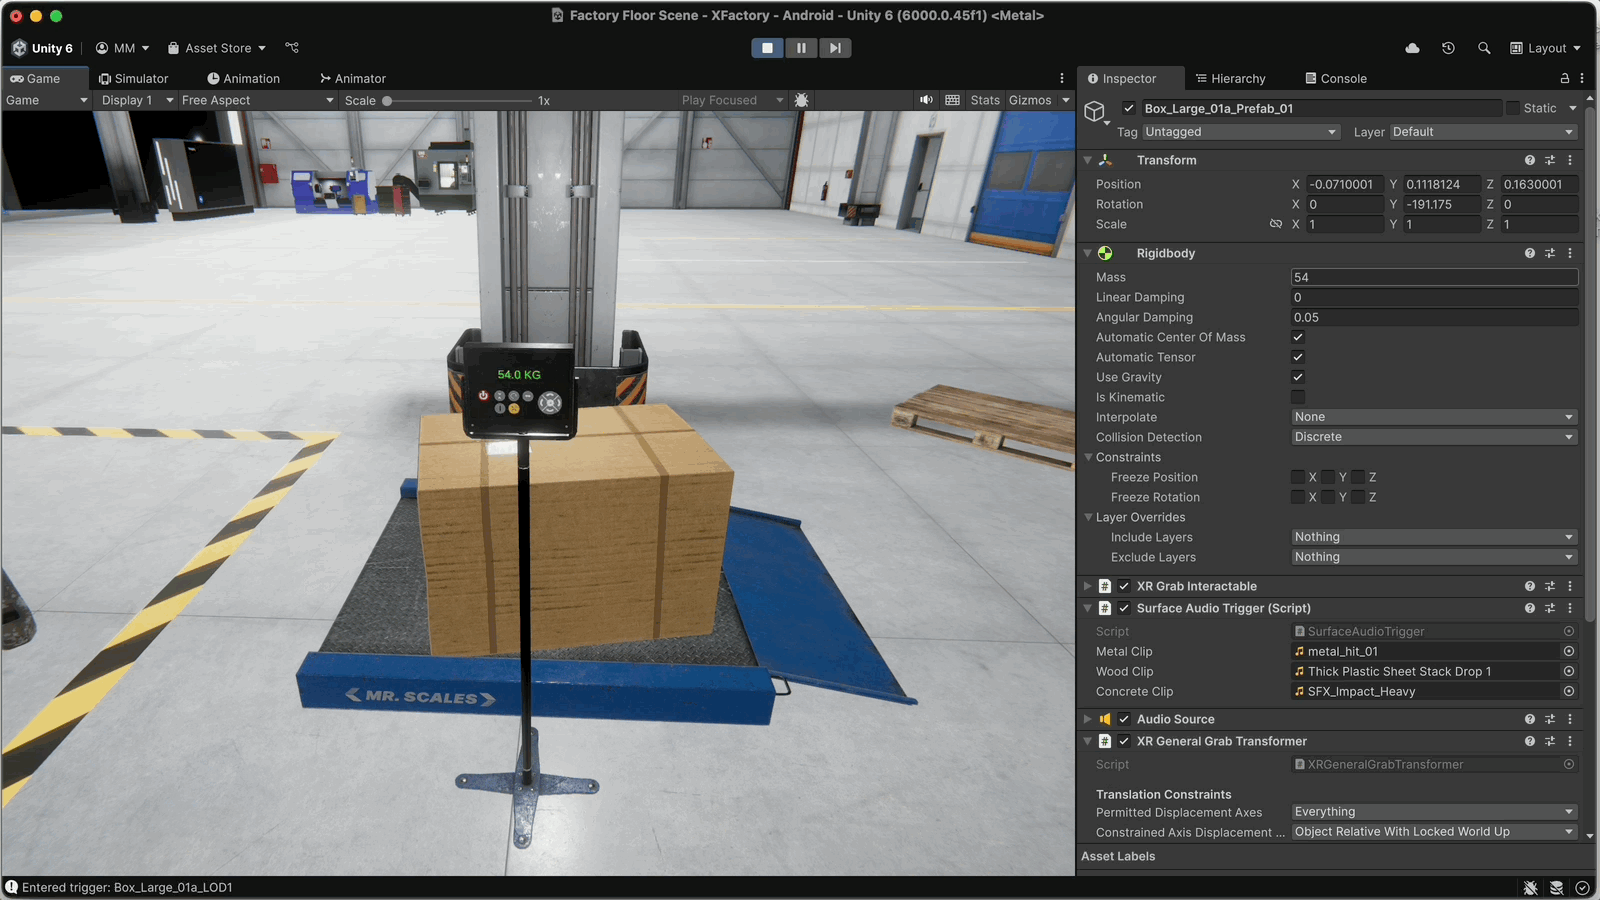Open object picker for Metal Clip
This screenshot has height=900, width=1600.
tap(1569, 652)
